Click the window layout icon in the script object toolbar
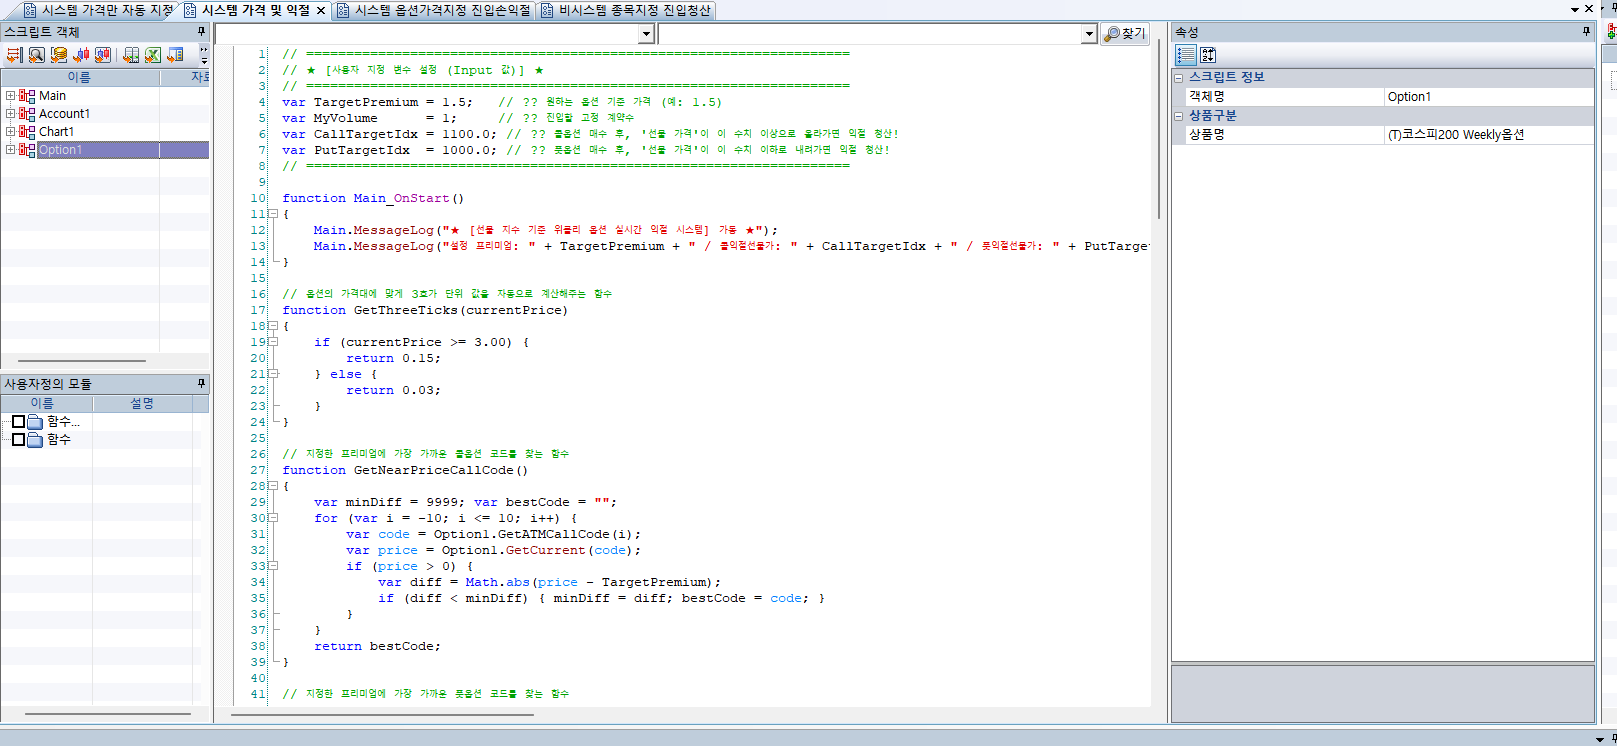This screenshot has width=1617, height=746. click(176, 55)
